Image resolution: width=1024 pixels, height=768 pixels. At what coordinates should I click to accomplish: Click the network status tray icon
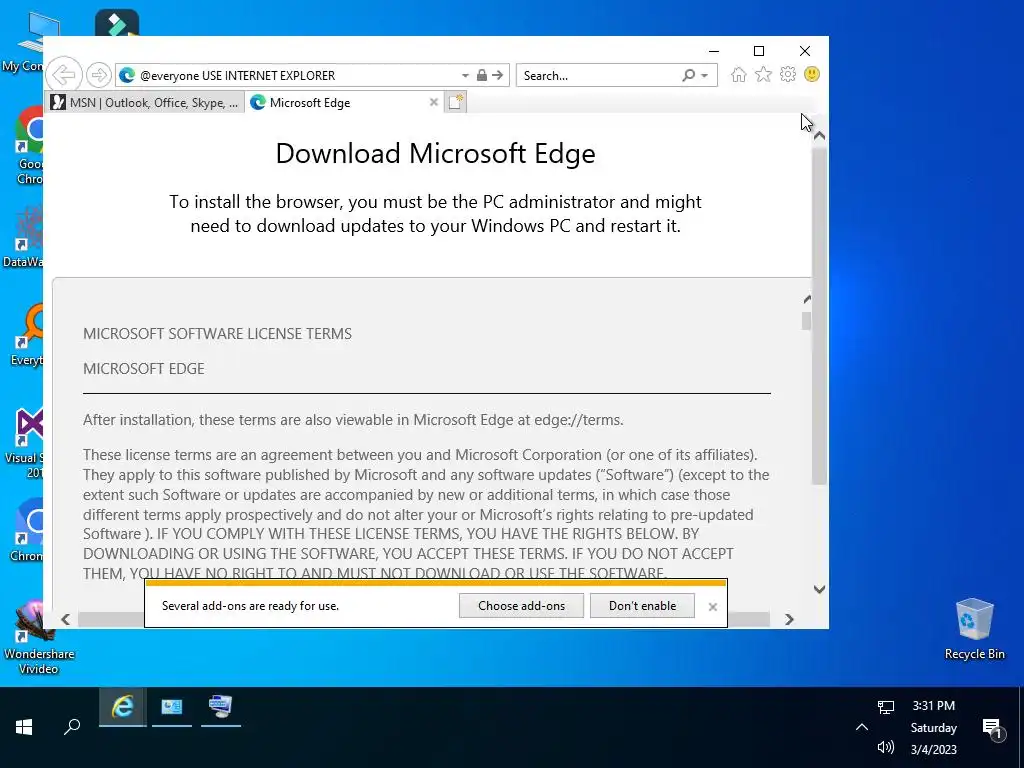(886, 707)
